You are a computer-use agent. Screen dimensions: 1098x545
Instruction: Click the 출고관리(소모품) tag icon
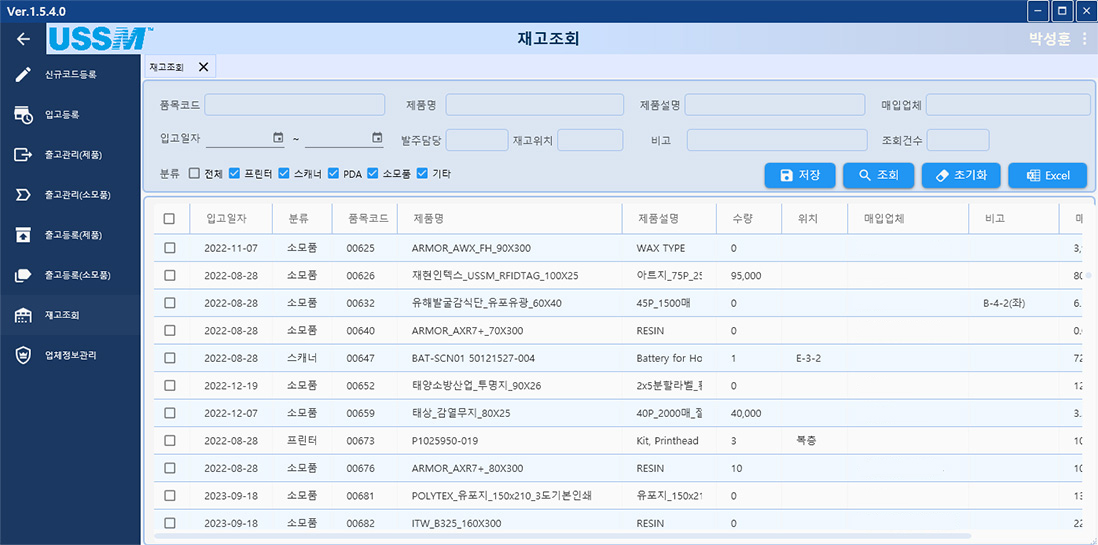[23, 194]
